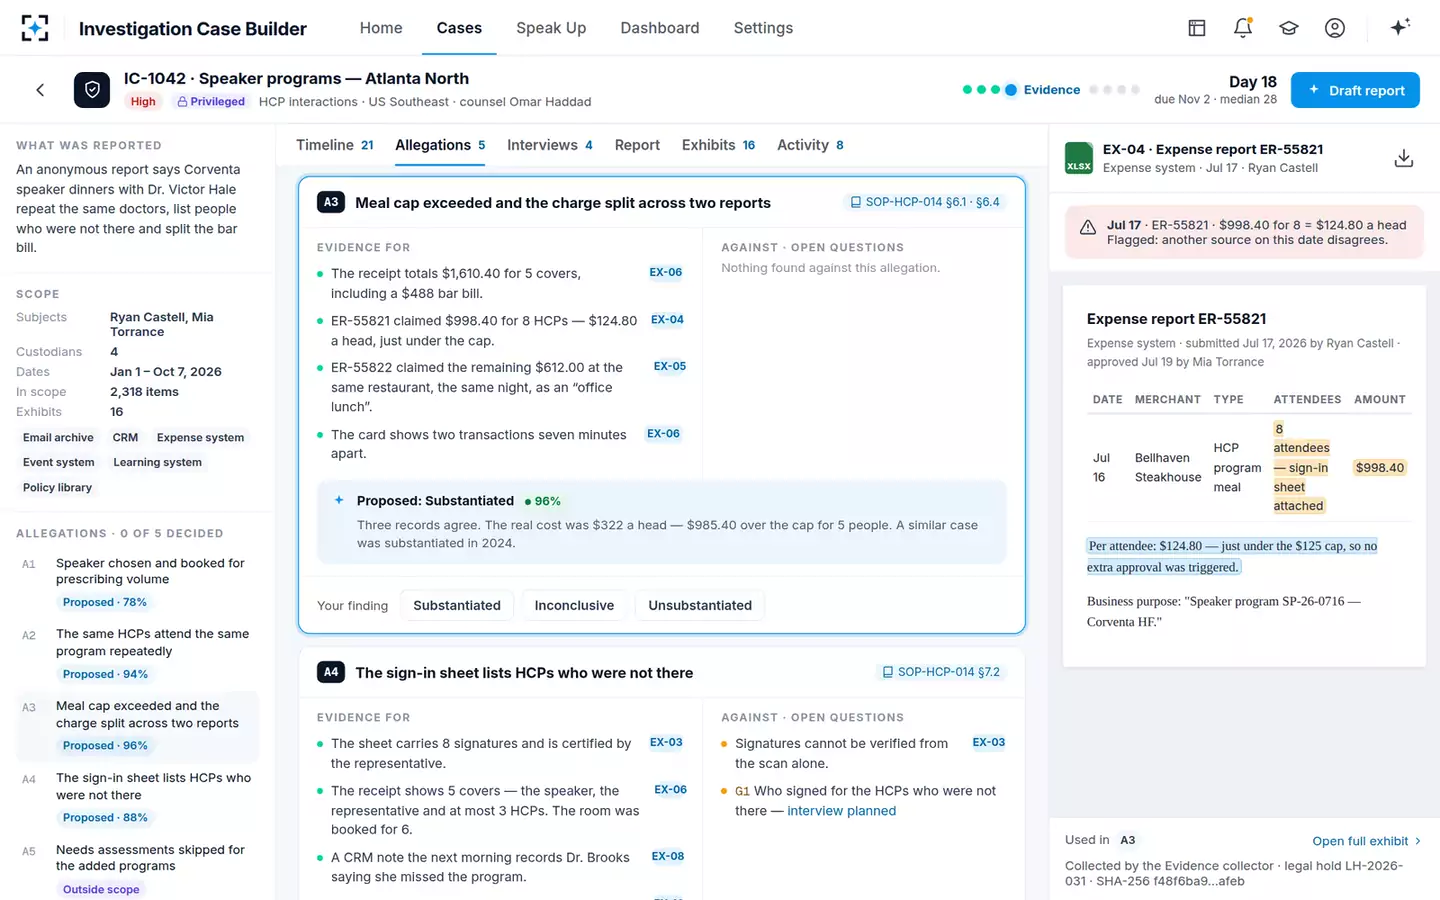The width and height of the screenshot is (1440, 900).
Task: Switch to the Timeline tab
Action: click(335, 145)
